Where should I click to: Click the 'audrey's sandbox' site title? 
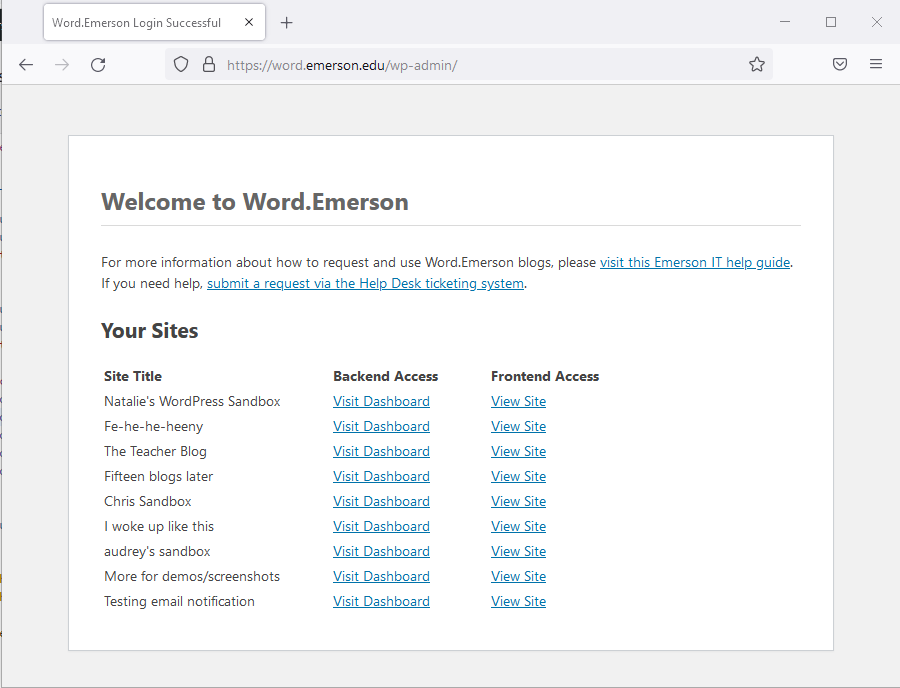click(157, 551)
